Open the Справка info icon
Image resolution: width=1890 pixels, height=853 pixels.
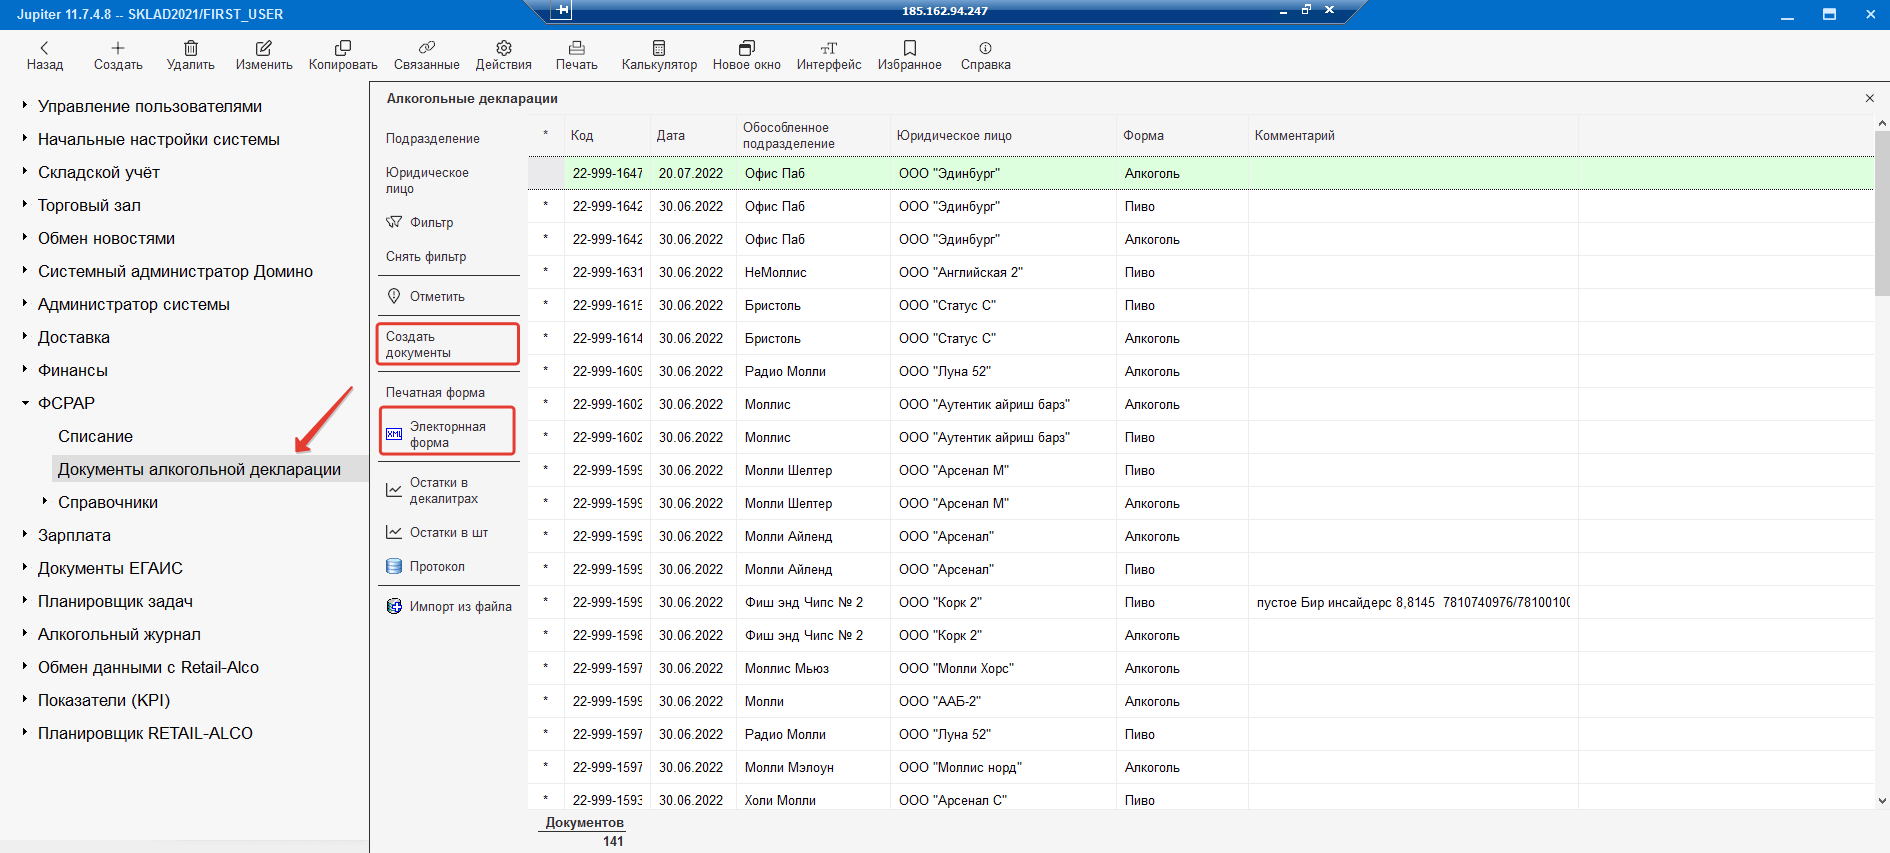coord(986,48)
